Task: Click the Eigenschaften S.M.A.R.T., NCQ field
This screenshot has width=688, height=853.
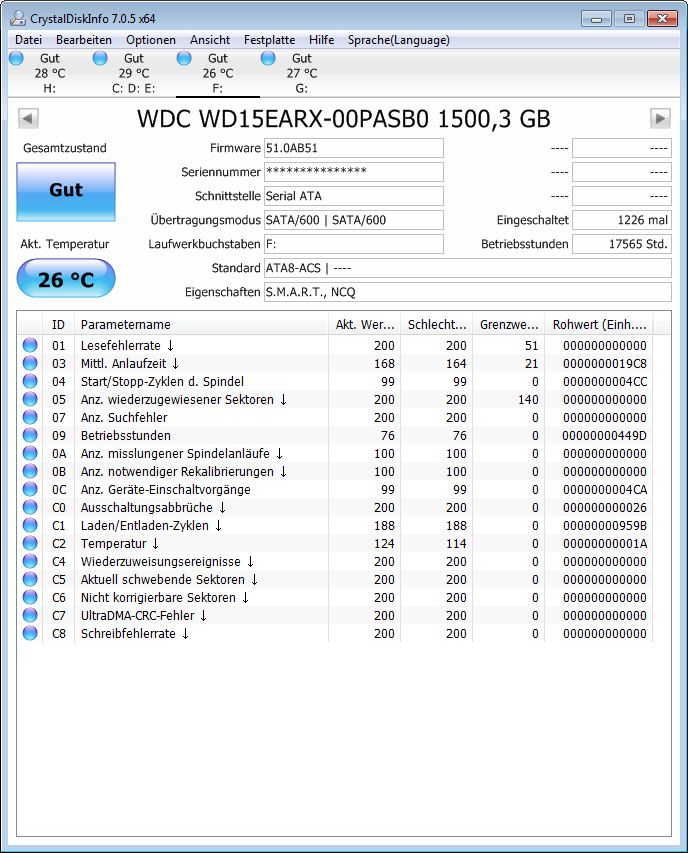Action: pyautogui.click(x=468, y=292)
